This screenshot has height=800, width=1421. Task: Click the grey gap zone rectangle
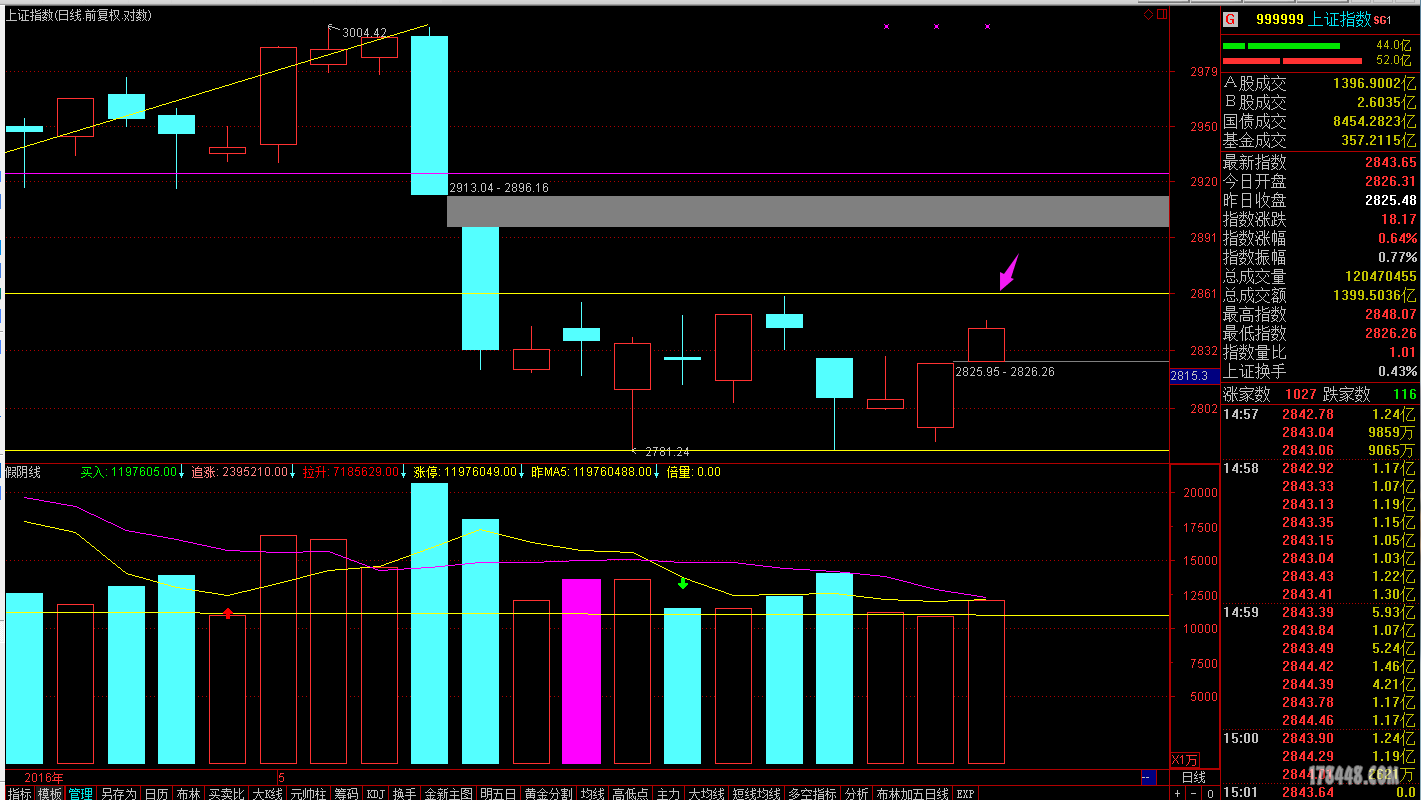807,211
